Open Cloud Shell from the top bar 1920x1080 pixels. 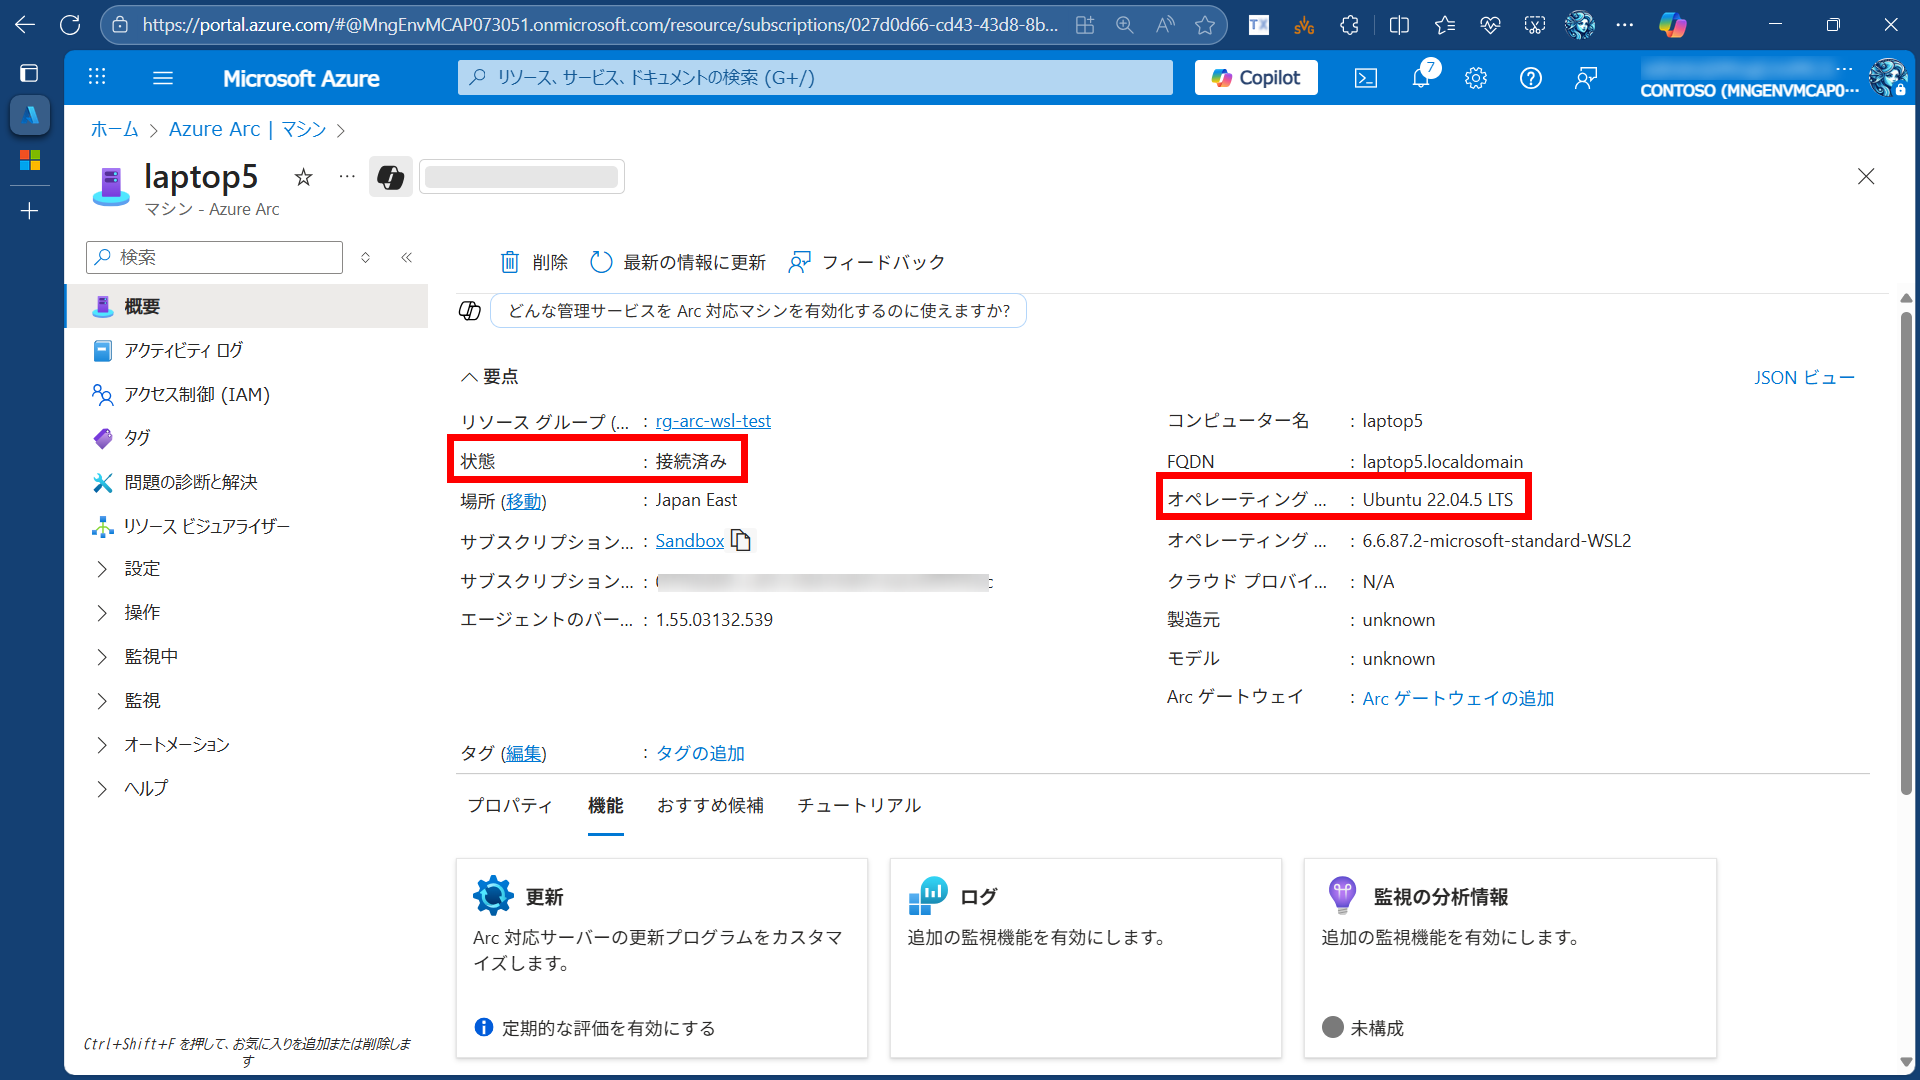1366,78
